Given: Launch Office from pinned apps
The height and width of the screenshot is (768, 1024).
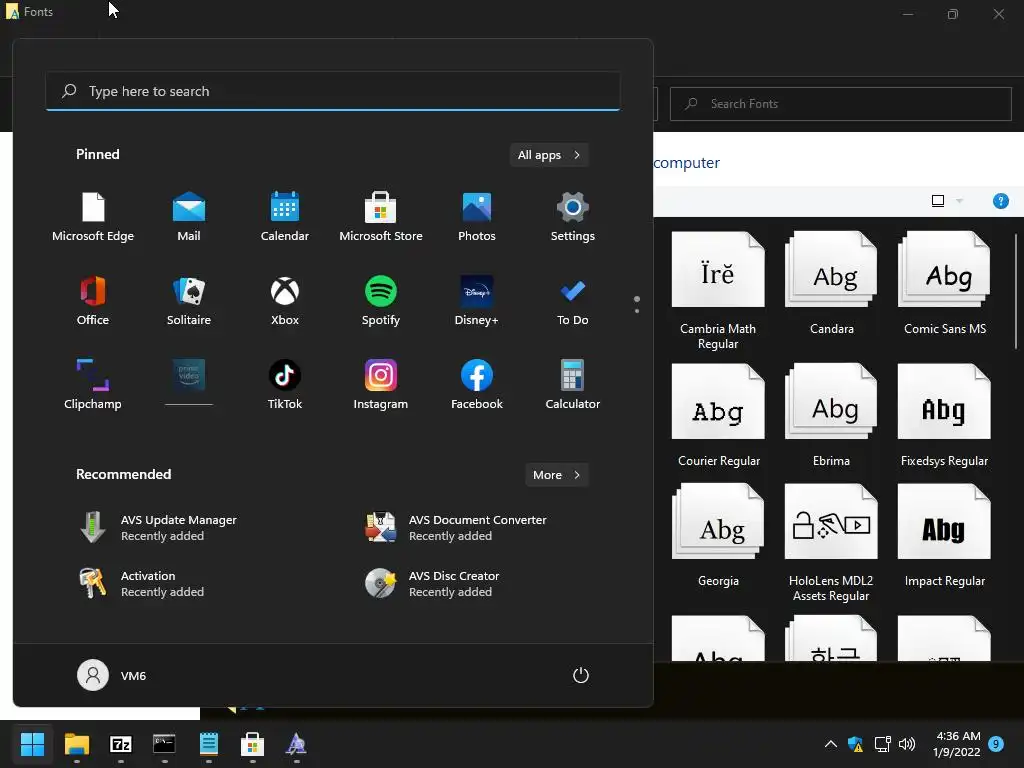Looking at the screenshot, I should tap(93, 300).
